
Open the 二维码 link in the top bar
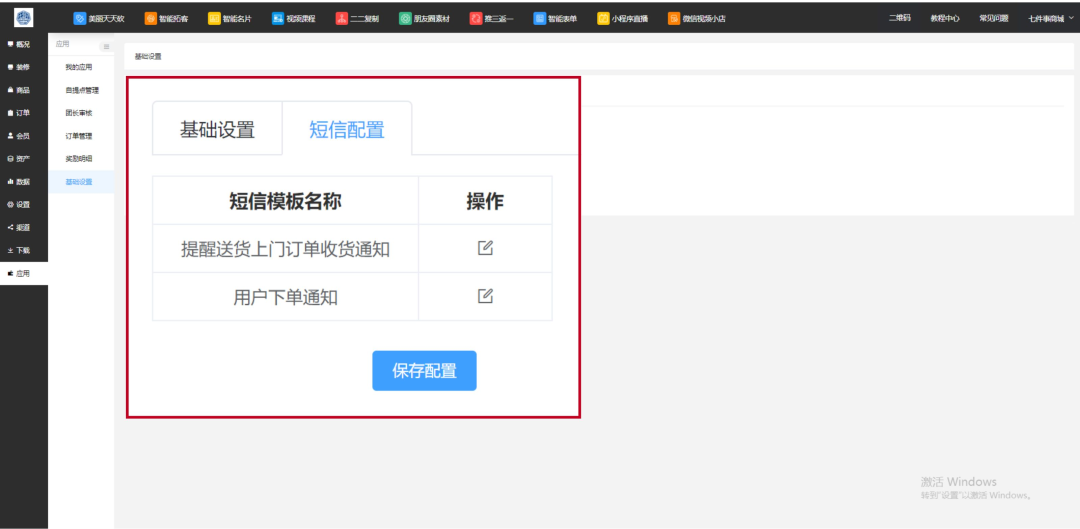900,19
